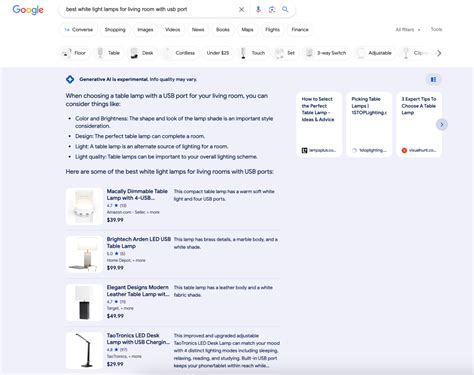The height and width of the screenshot is (375, 474).
Task: Open 3 Expert Tips To Choose A Table Lamp card
Action: point(419,124)
